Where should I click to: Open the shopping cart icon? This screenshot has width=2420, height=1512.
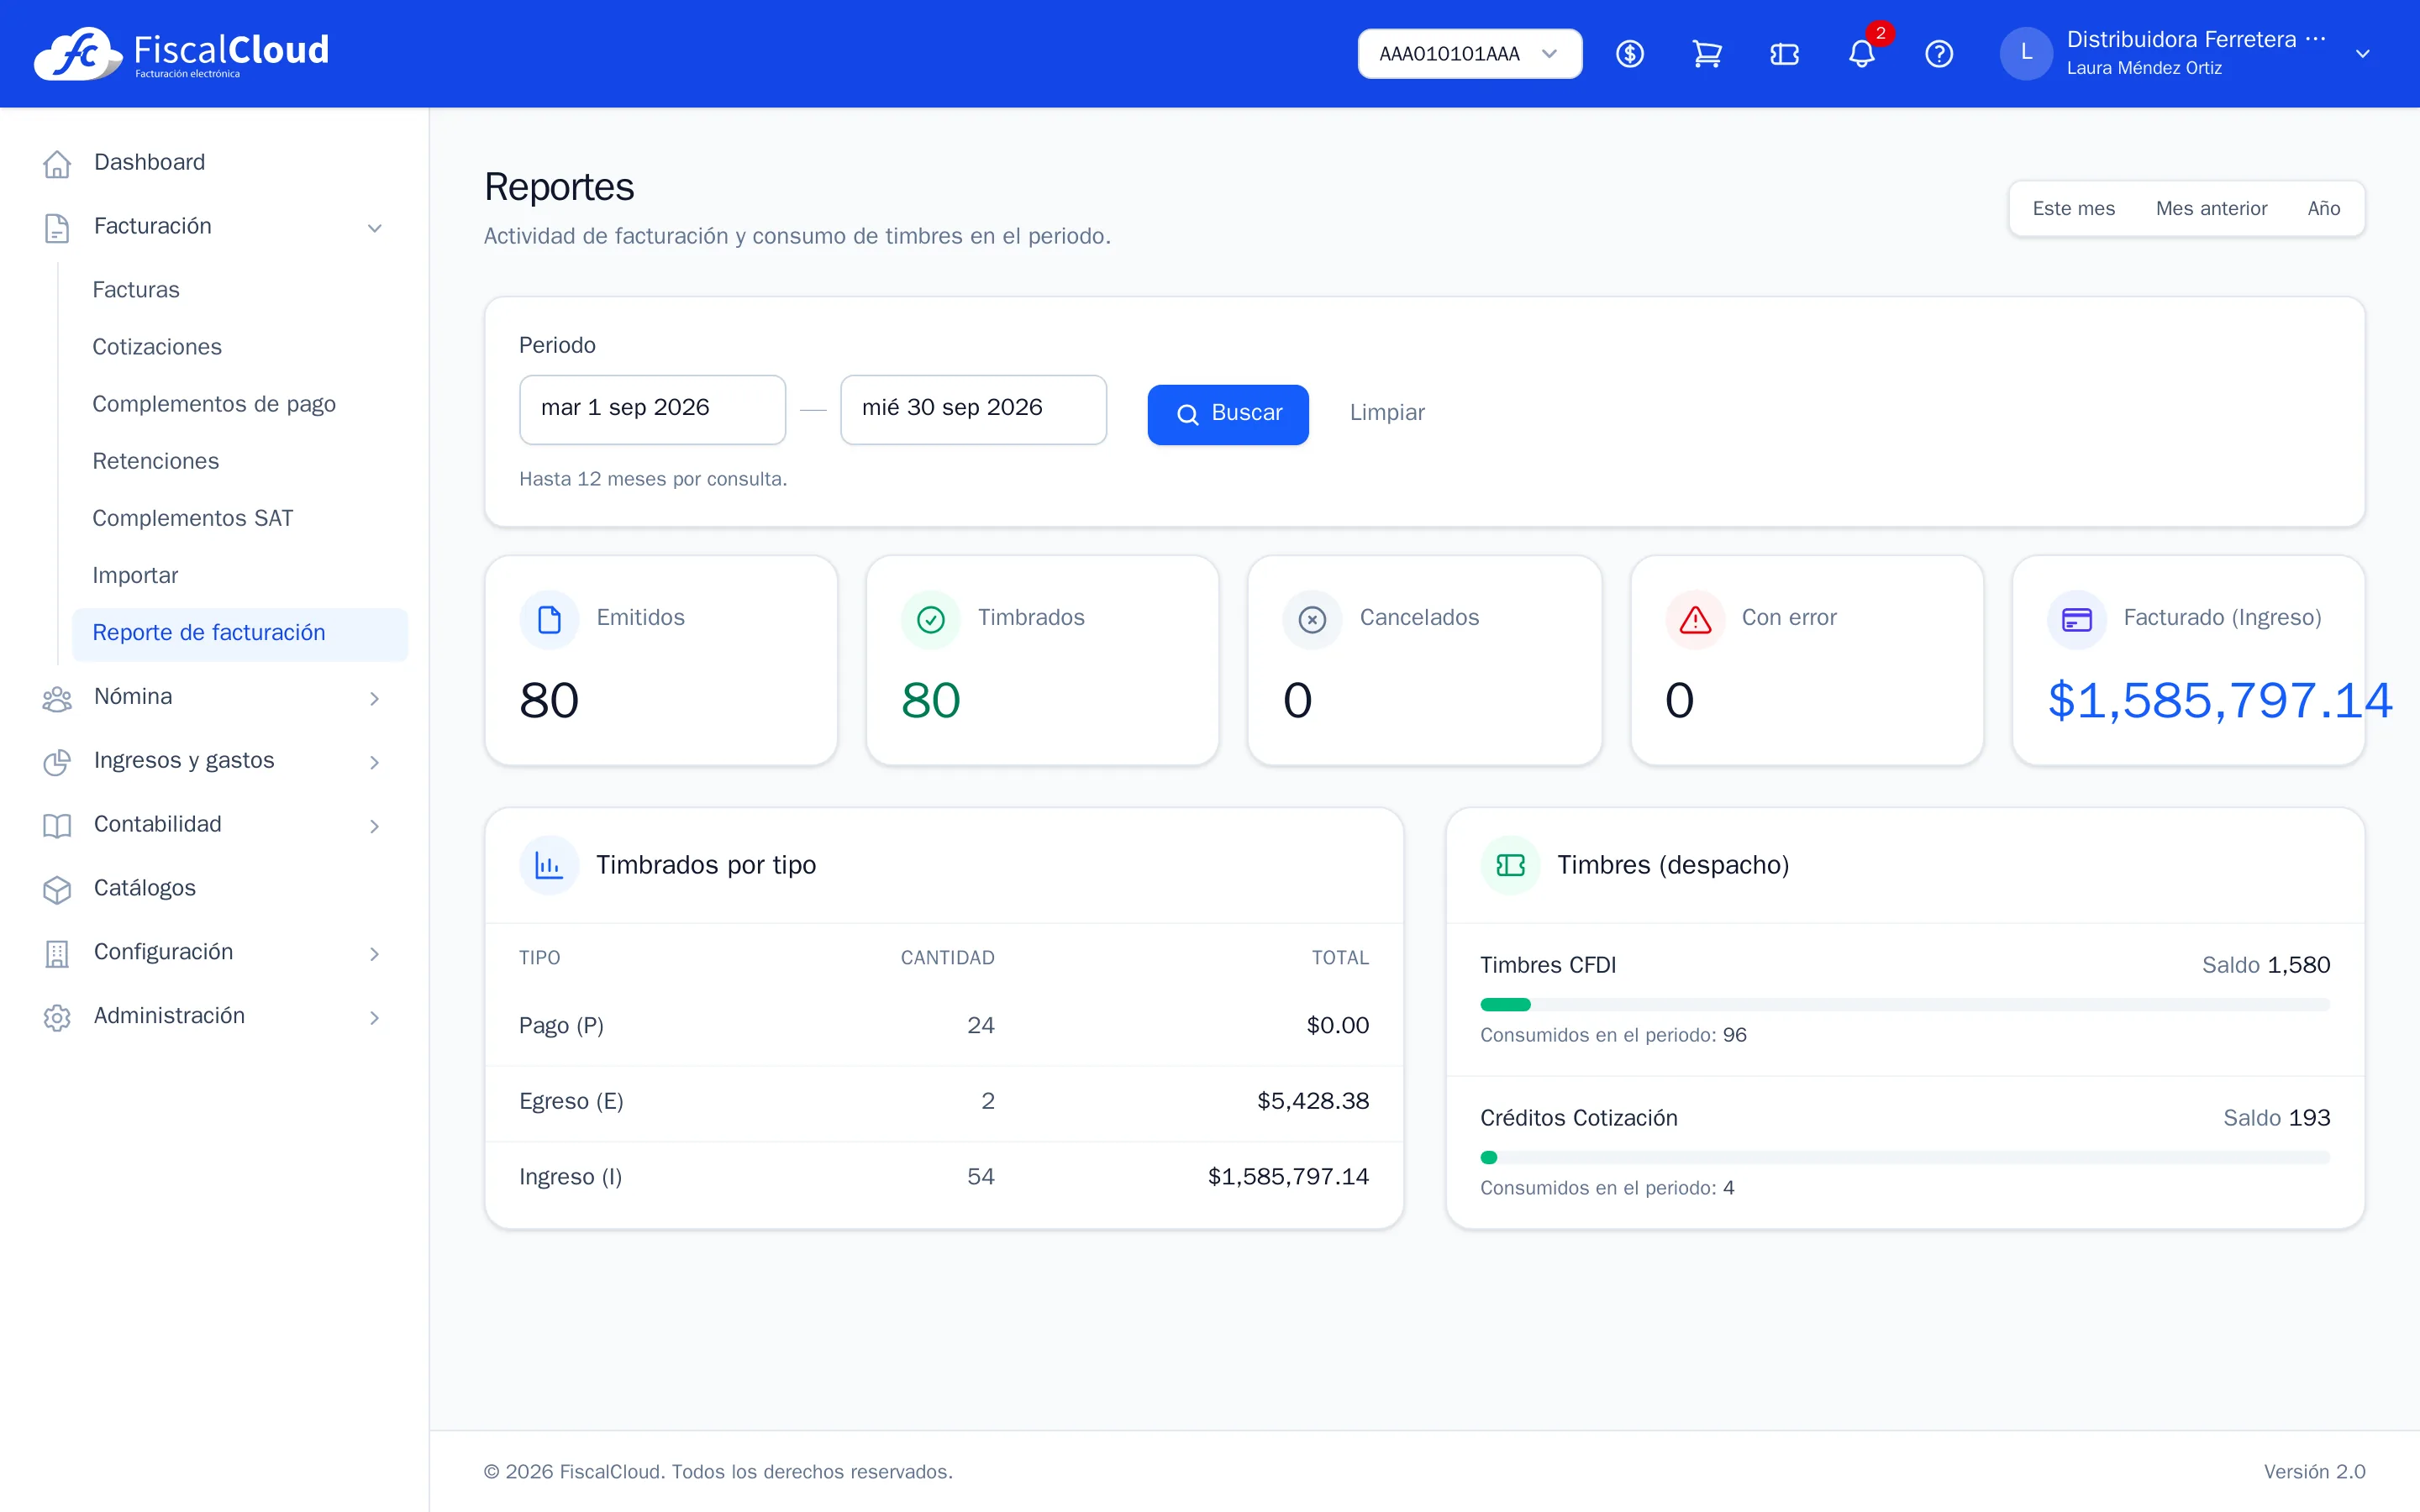pos(1707,54)
